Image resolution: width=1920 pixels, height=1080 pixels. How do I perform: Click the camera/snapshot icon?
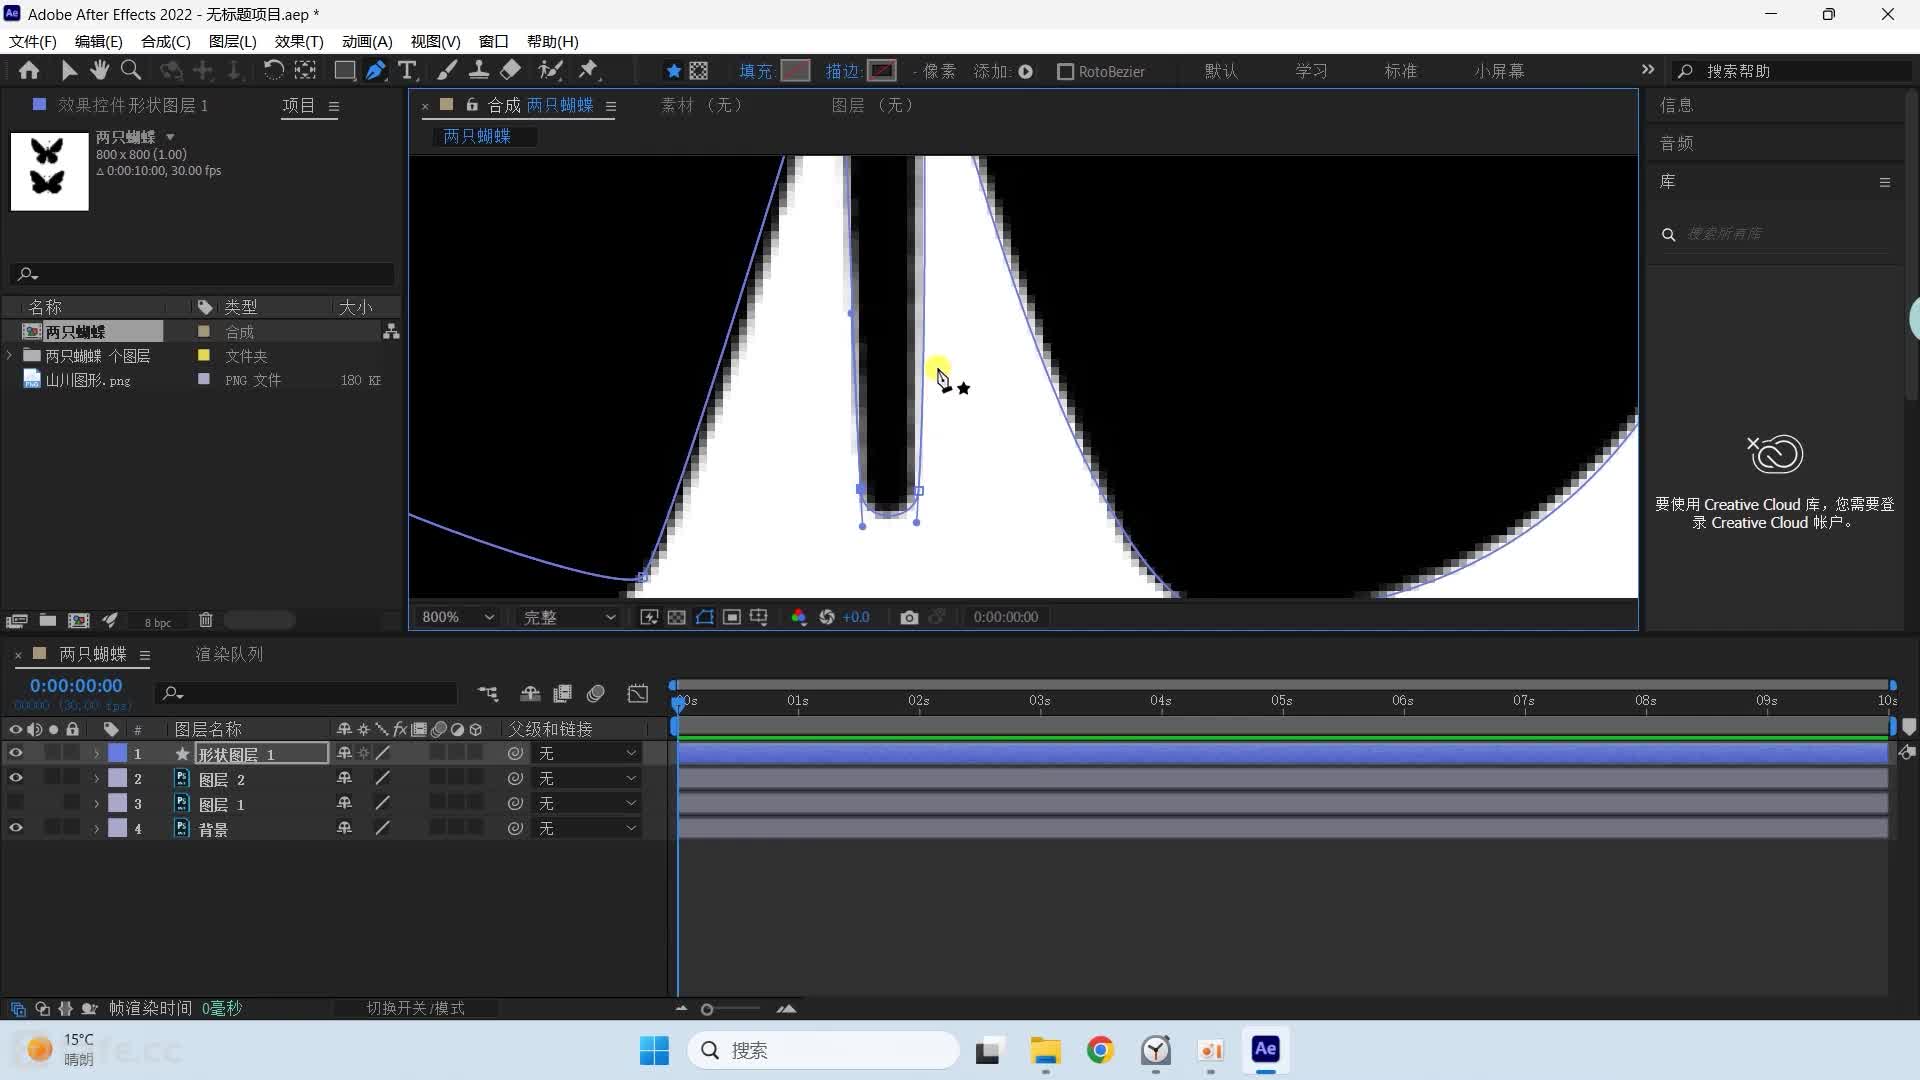tap(909, 616)
